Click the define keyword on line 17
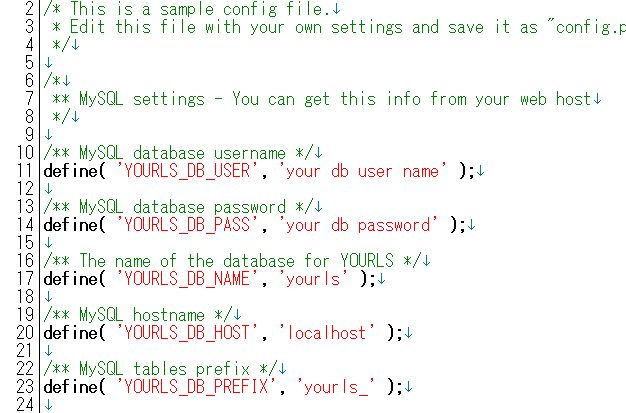 tap(70, 279)
